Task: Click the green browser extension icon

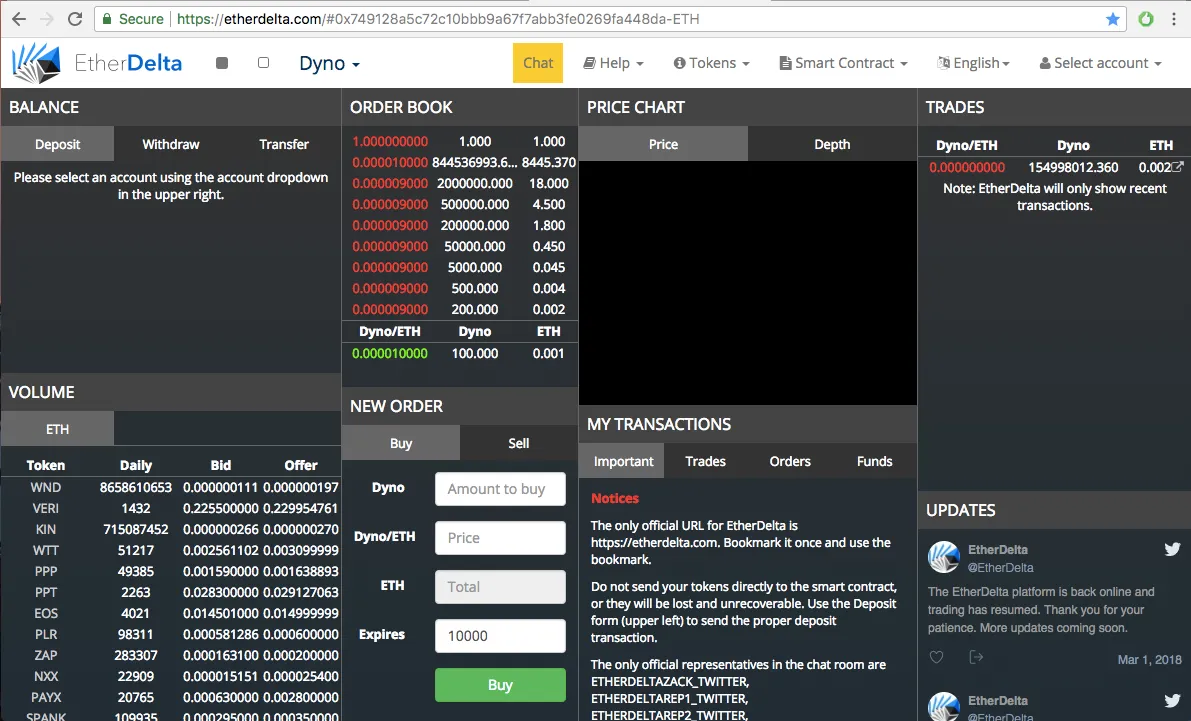Action: point(1146,19)
